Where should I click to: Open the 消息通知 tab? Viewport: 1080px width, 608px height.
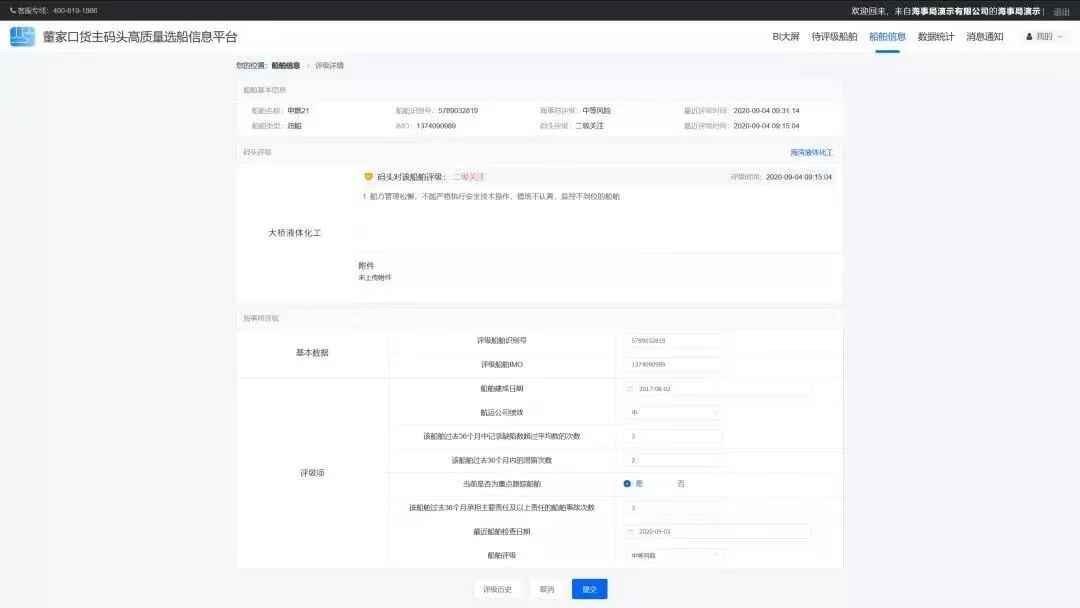click(x=984, y=37)
